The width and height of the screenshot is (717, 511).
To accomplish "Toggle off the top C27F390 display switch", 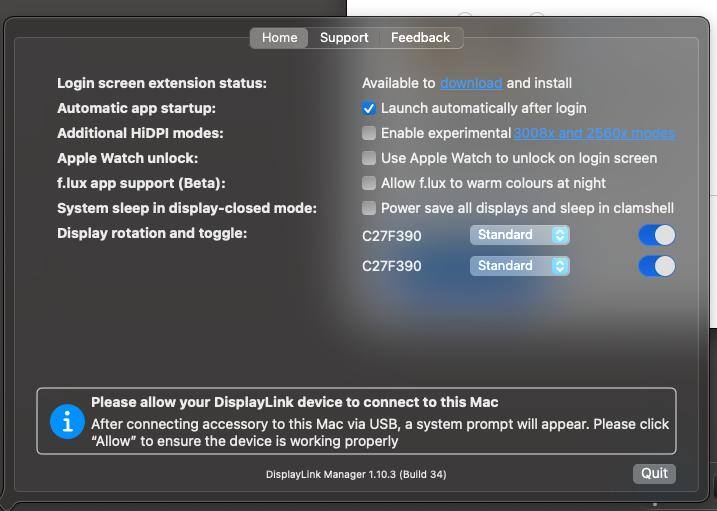I will coord(656,235).
